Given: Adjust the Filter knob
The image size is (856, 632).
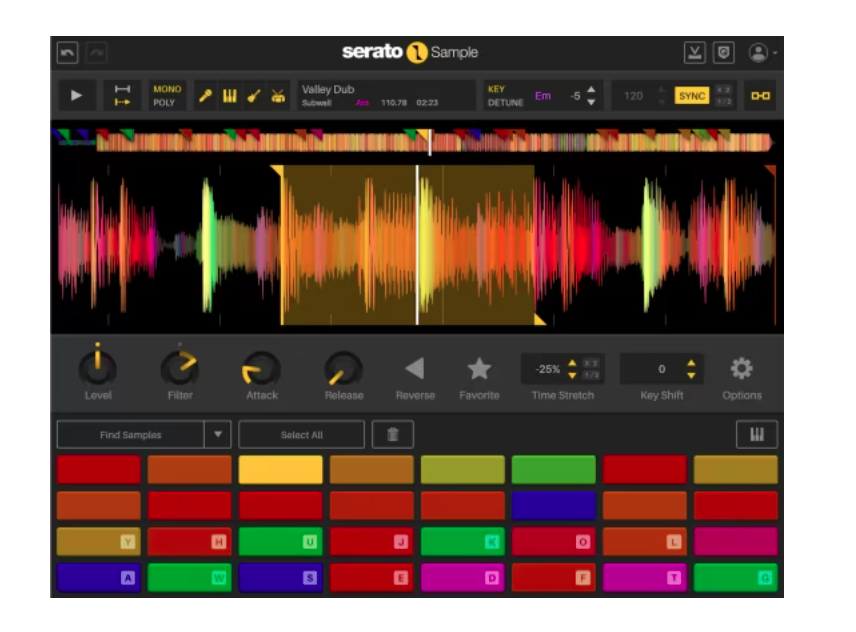Looking at the screenshot, I should coord(180,368).
